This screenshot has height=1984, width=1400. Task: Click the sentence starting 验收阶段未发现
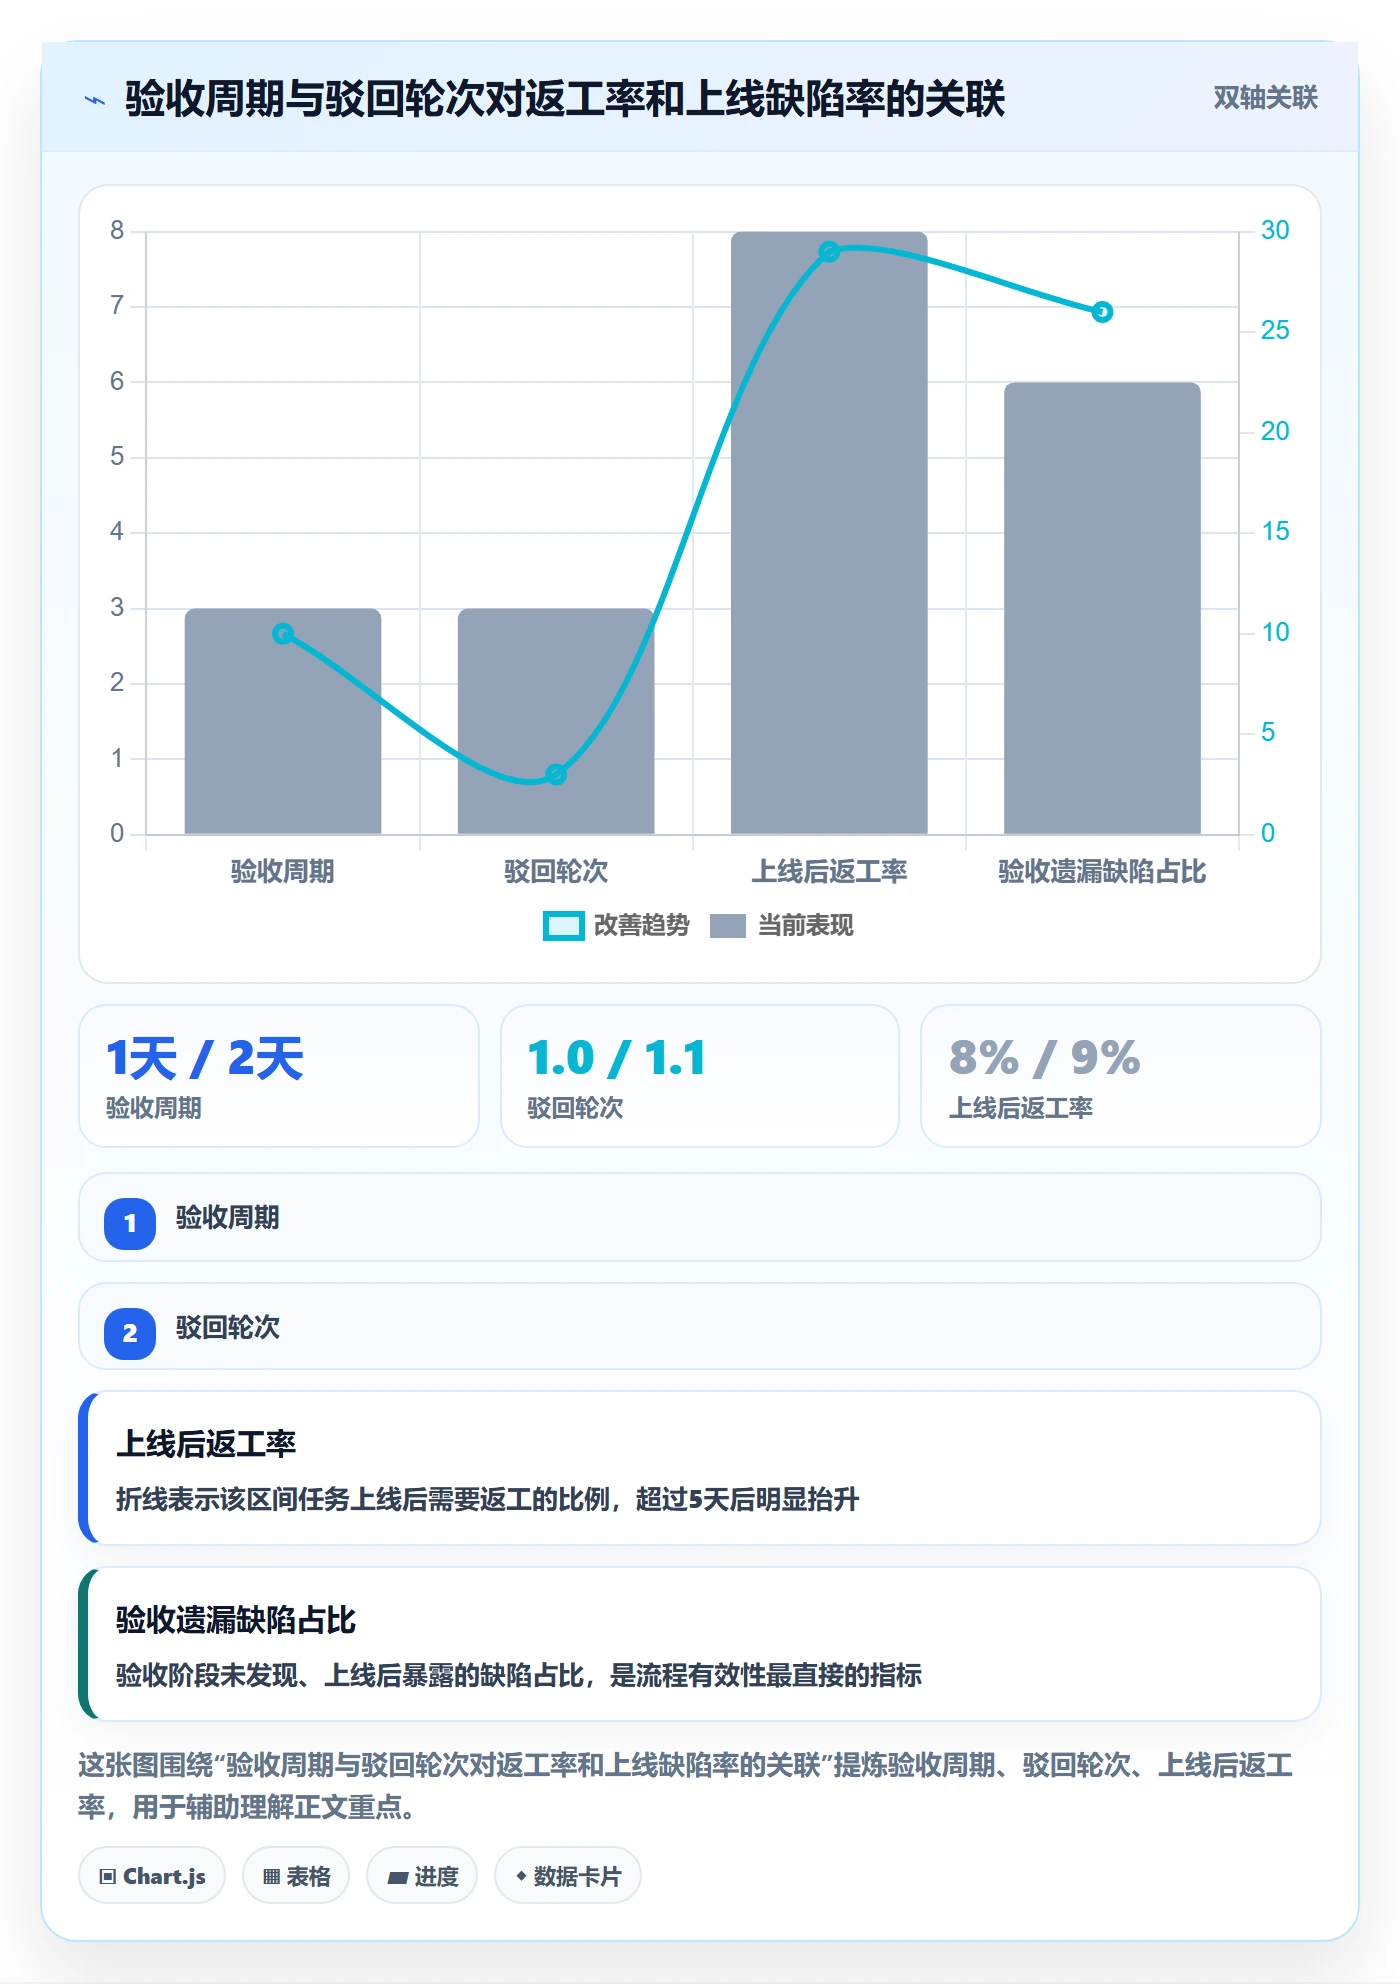coord(519,1676)
